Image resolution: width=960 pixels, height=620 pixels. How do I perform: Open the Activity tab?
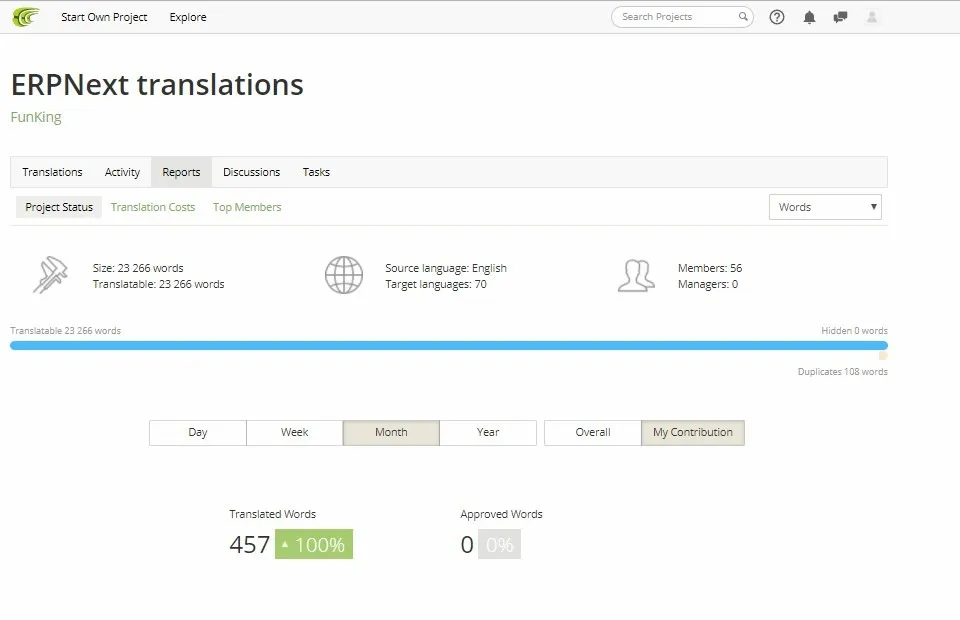pos(122,172)
